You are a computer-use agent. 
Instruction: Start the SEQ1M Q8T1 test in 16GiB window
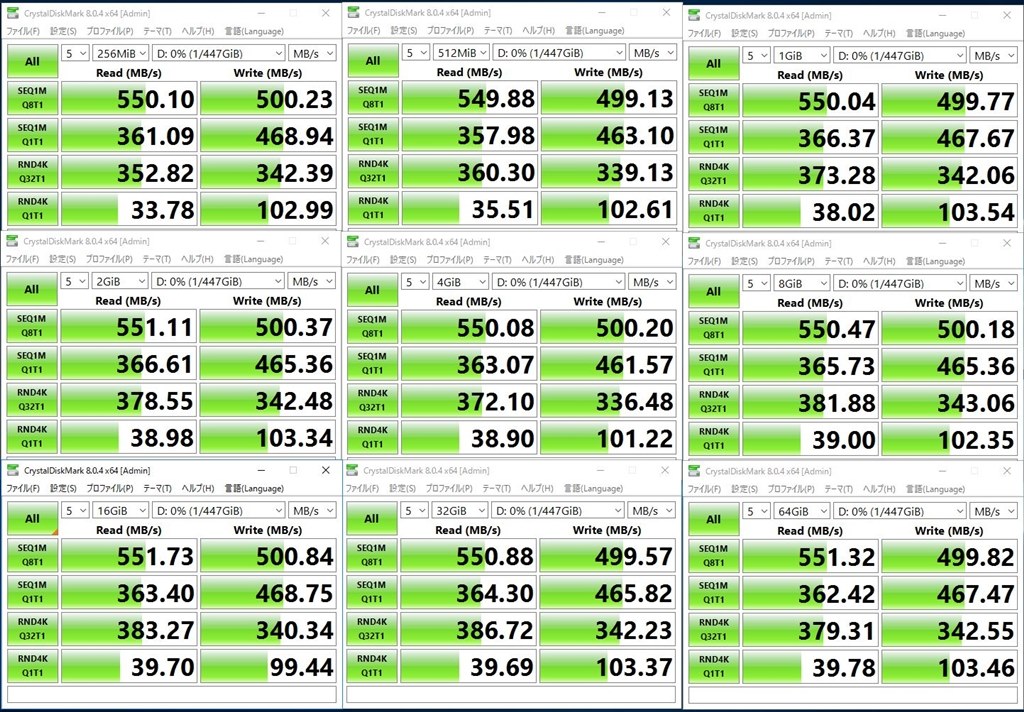pos(32,554)
